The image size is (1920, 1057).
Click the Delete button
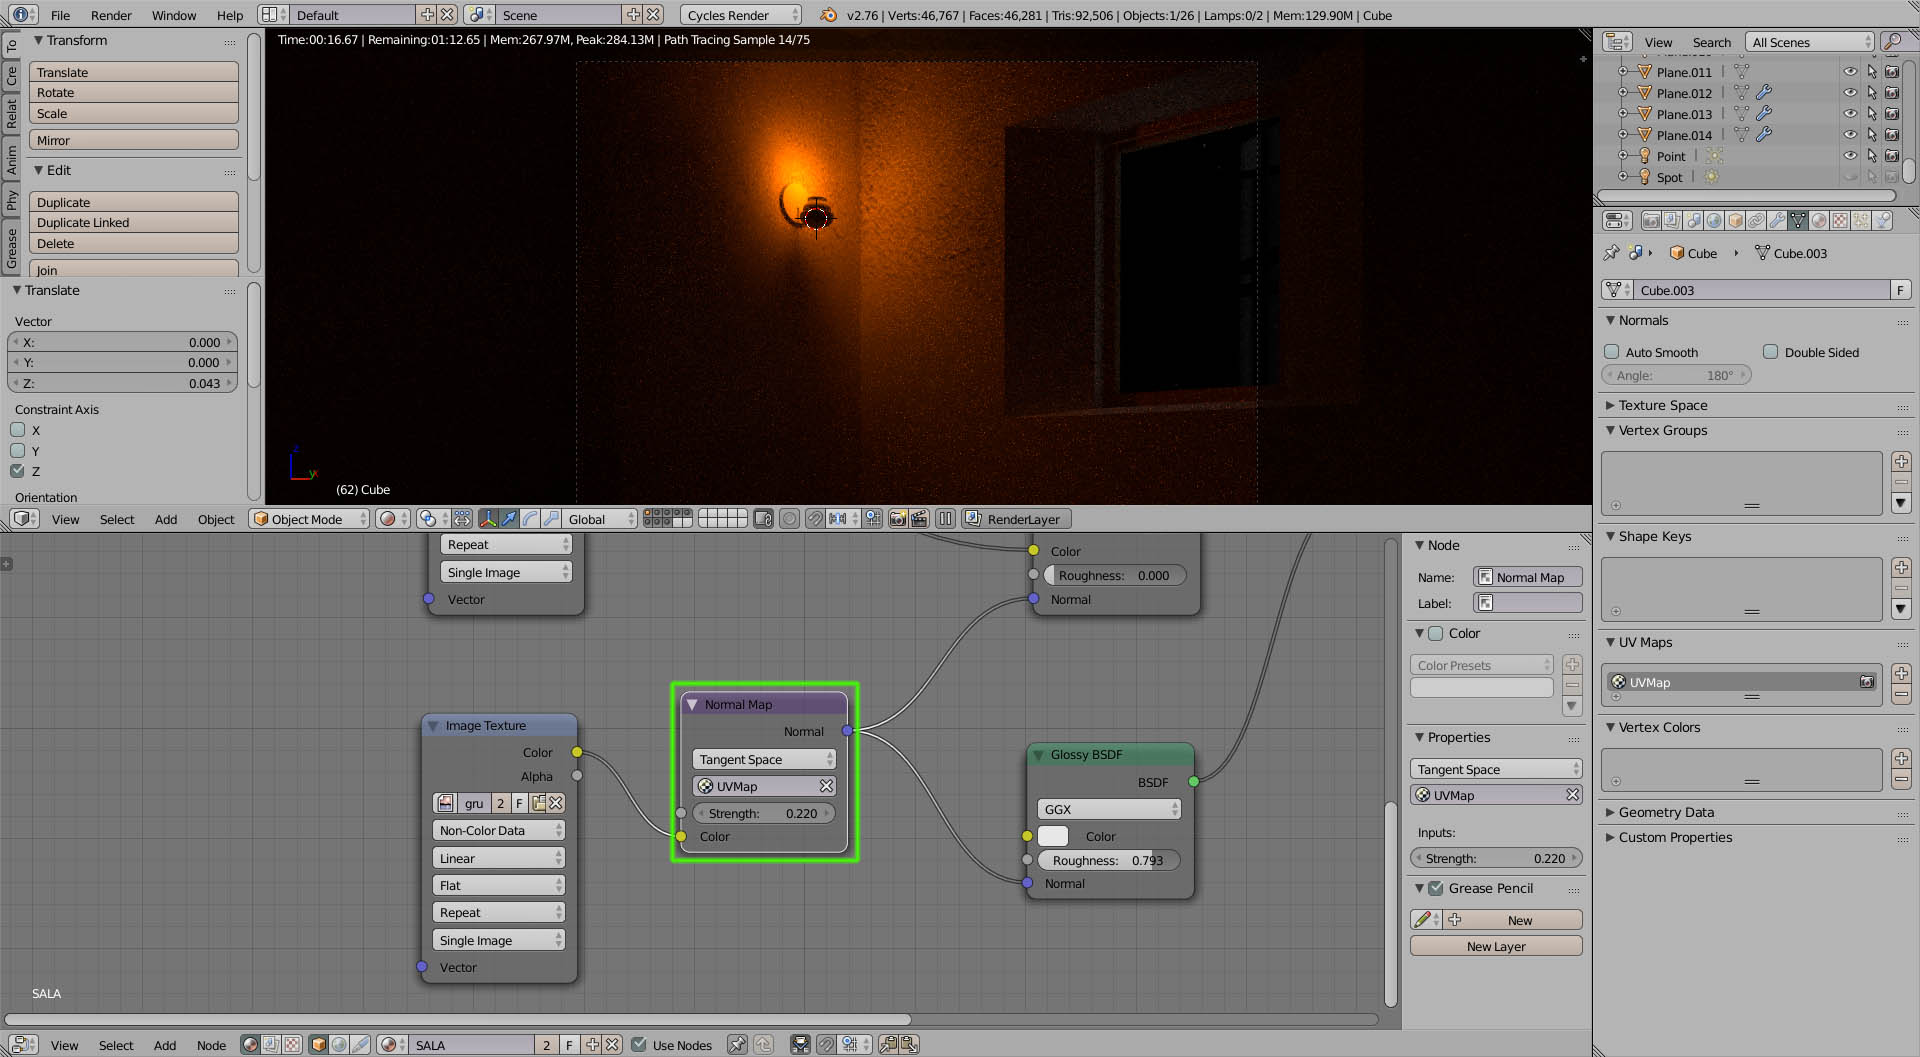click(134, 244)
